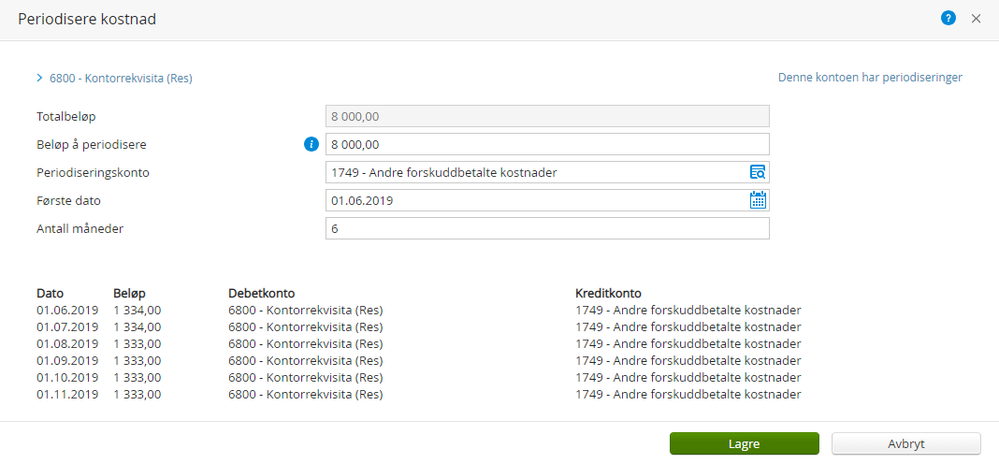Screen dimensions: 999x464
Task: Select the 01.06.2019 date in the table
Action: [67, 310]
